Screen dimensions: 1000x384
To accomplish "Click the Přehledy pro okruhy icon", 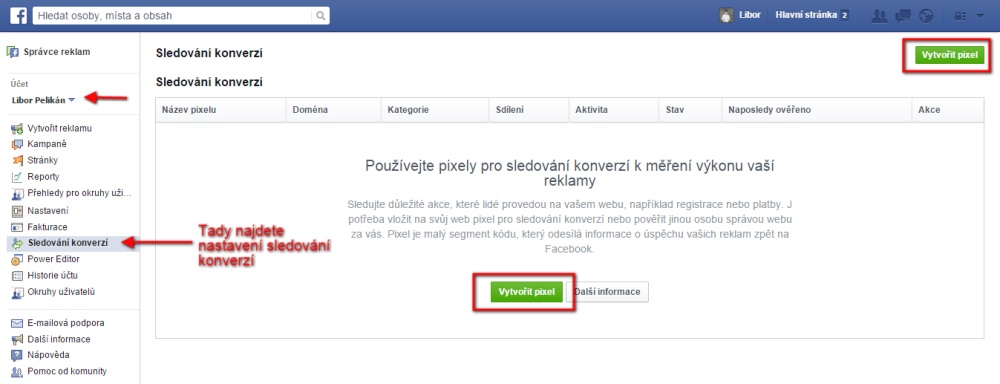I will [17, 194].
